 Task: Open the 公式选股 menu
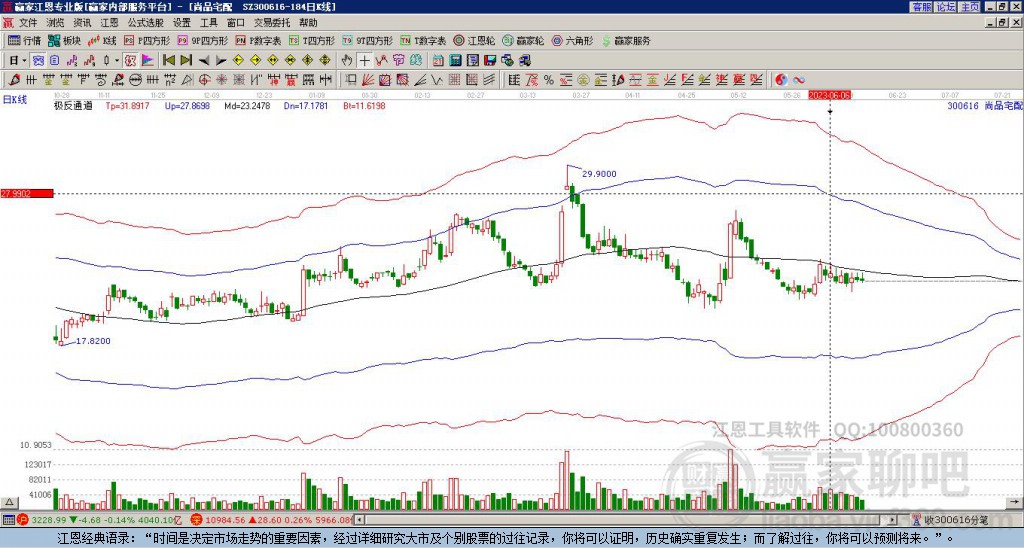(146, 23)
